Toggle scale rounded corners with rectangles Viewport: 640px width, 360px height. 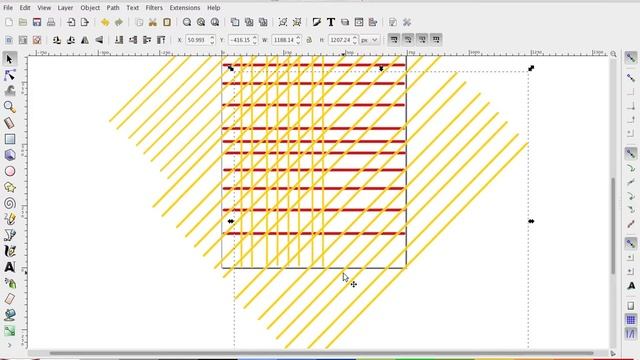pos(408,40)
